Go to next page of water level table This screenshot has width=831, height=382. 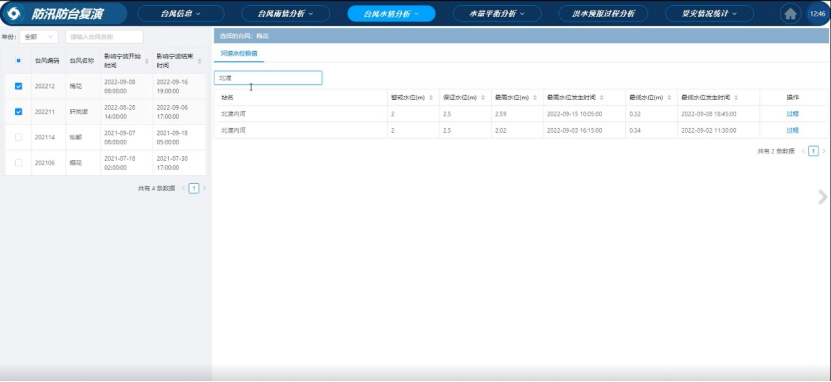tap(824, 151)
